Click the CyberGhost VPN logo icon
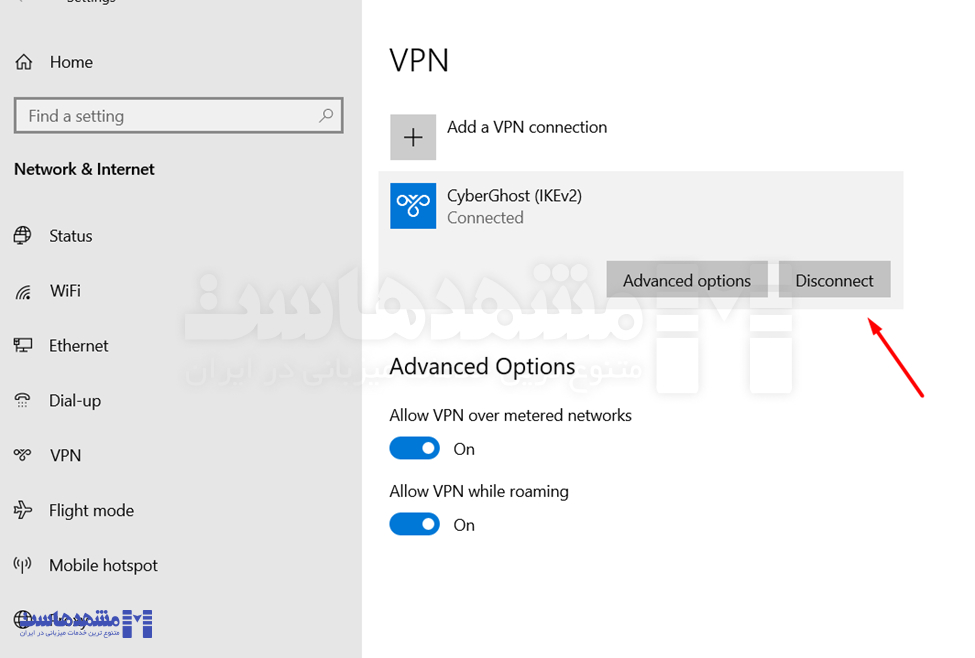This screenshot has height=658, width=975. (x=413, y=206)
